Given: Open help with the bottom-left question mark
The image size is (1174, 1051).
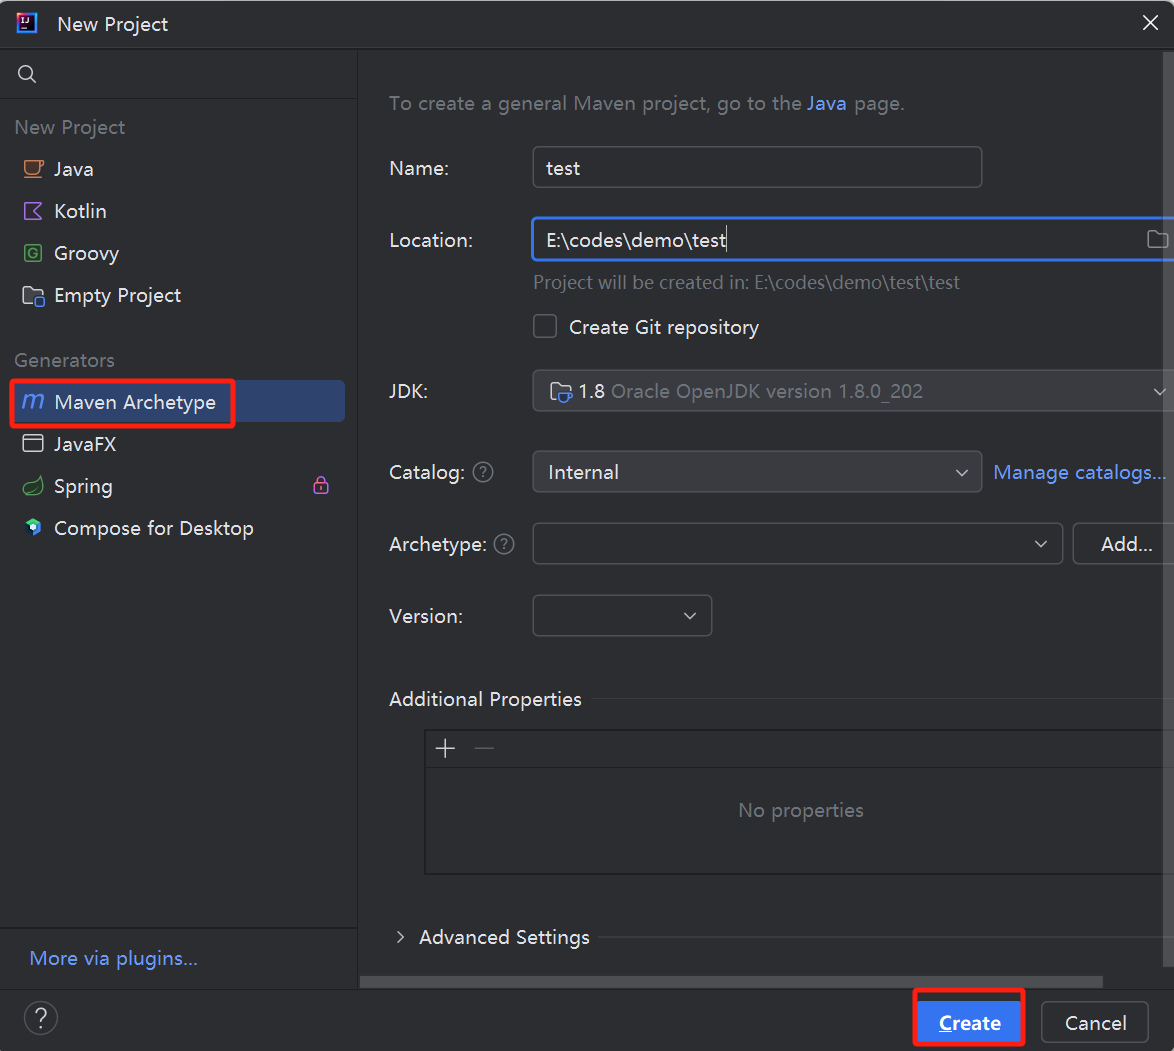Looking at the screenshot, I should pyautogui.click(x=41, y=1019).
